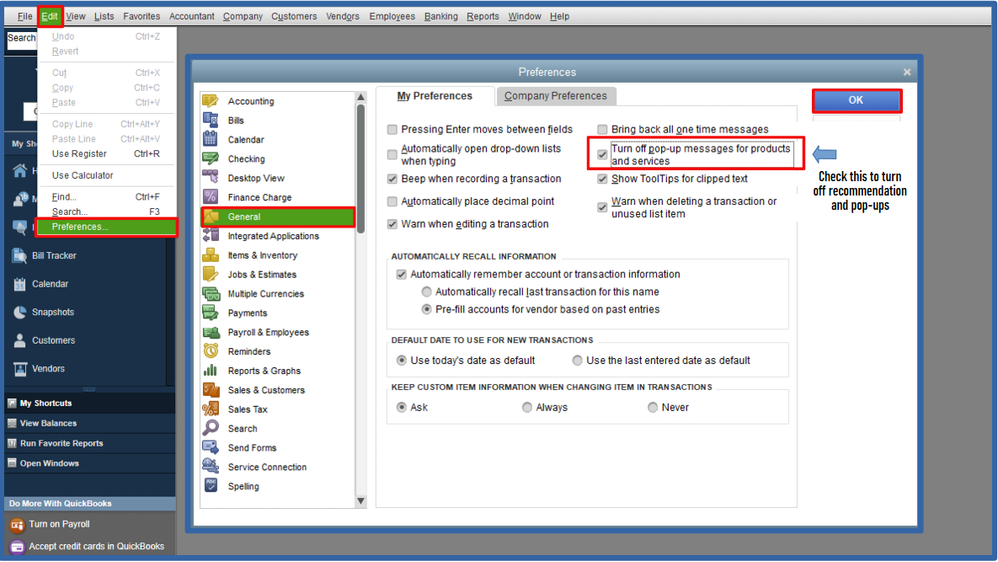Image resolution: width=998 pixels, height=562 pixels.
Task: Click the Turn on Payroll icon
Action: (x=17, y=525)
